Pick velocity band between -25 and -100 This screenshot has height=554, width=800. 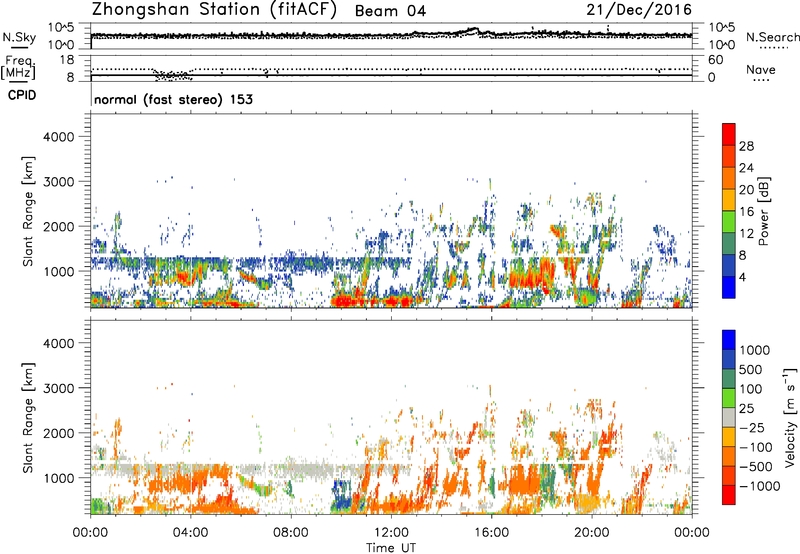click(729, 437)
